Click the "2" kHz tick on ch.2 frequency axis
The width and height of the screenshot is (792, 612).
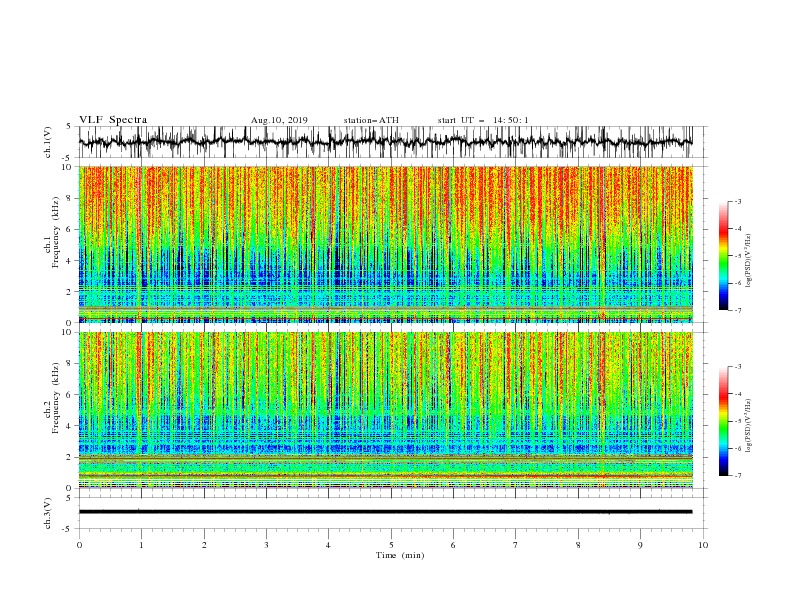coord(70,457)
